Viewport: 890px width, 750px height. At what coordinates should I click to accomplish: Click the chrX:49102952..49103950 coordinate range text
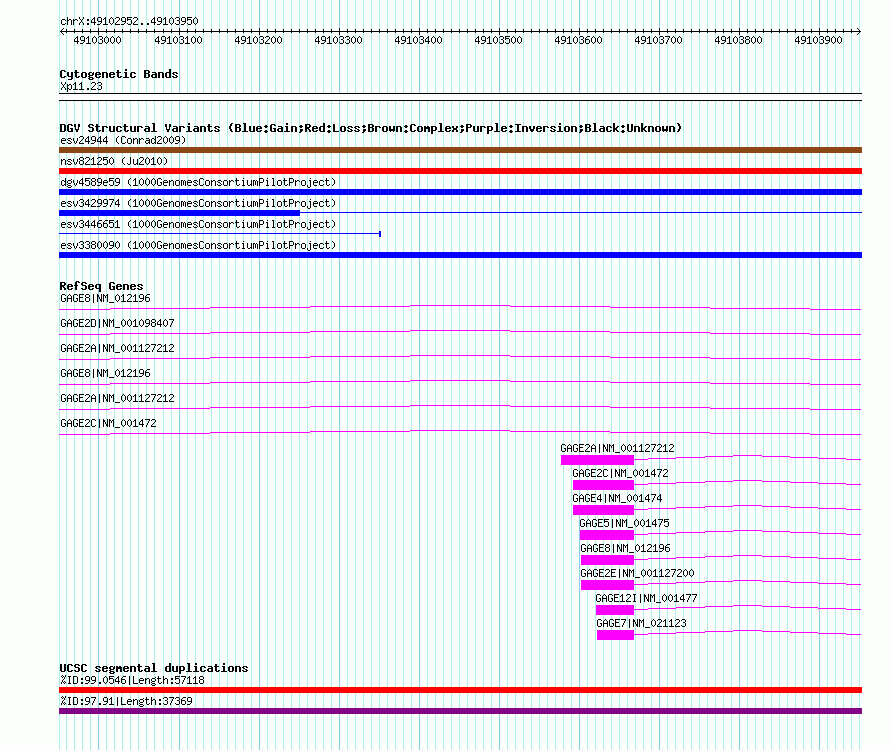[129, 21]
